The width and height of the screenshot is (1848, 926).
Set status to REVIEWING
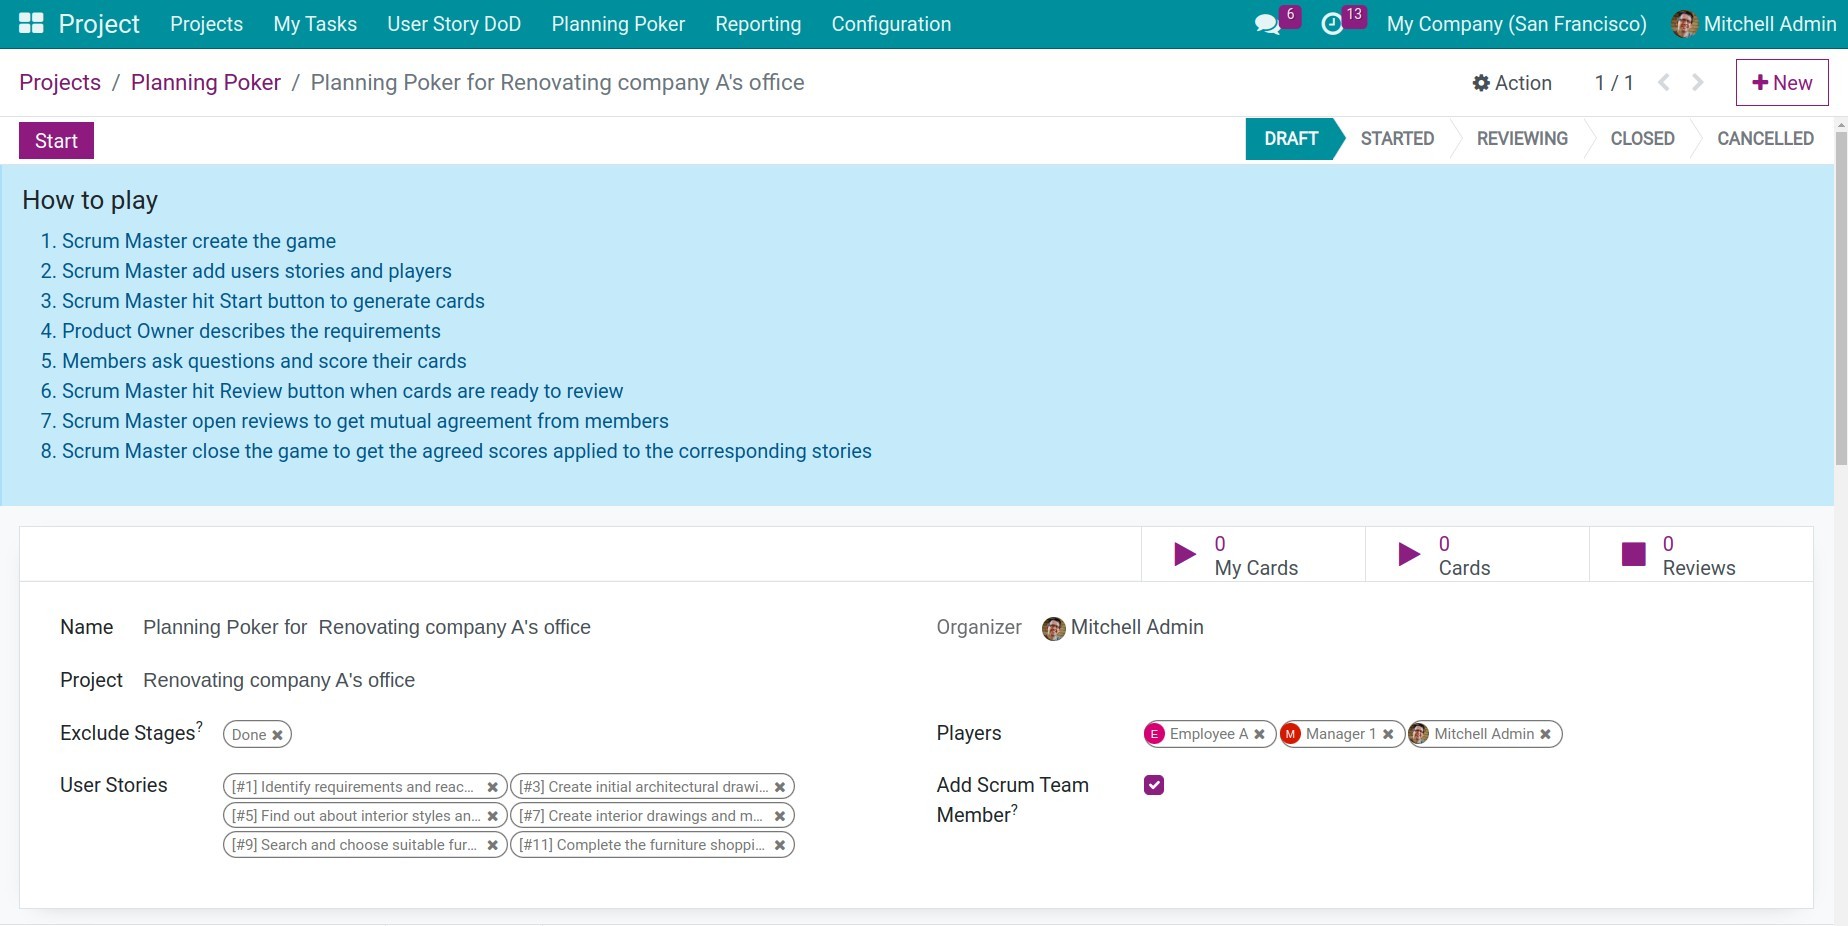tap(1522, 139)
